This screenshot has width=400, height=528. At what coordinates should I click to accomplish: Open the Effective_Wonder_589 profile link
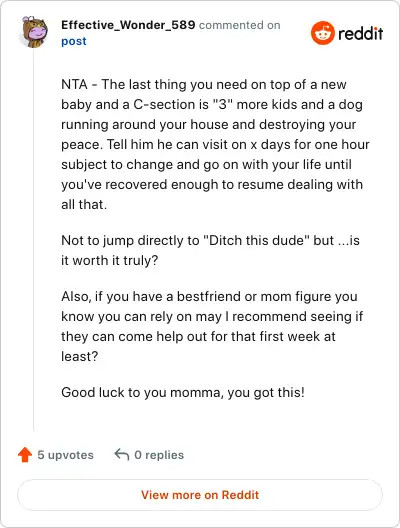click(x=128, y=25)
